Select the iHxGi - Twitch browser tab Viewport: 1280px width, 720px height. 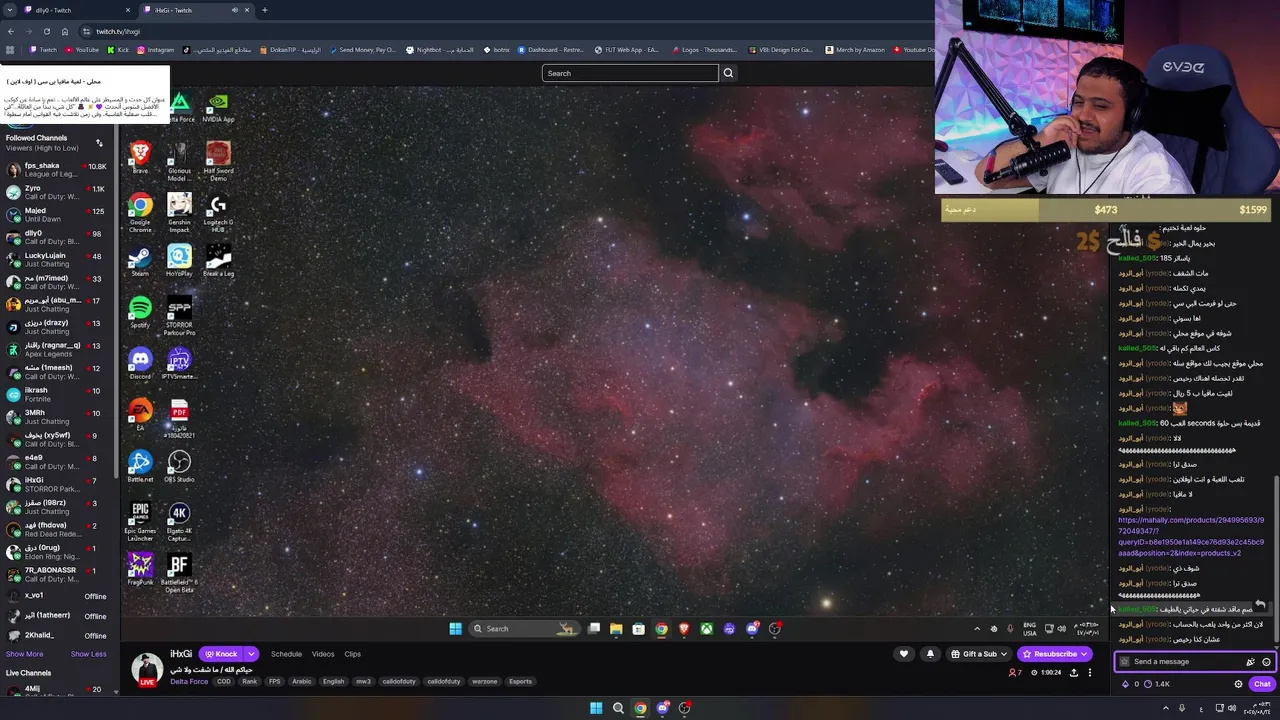[x=195, y=10]
